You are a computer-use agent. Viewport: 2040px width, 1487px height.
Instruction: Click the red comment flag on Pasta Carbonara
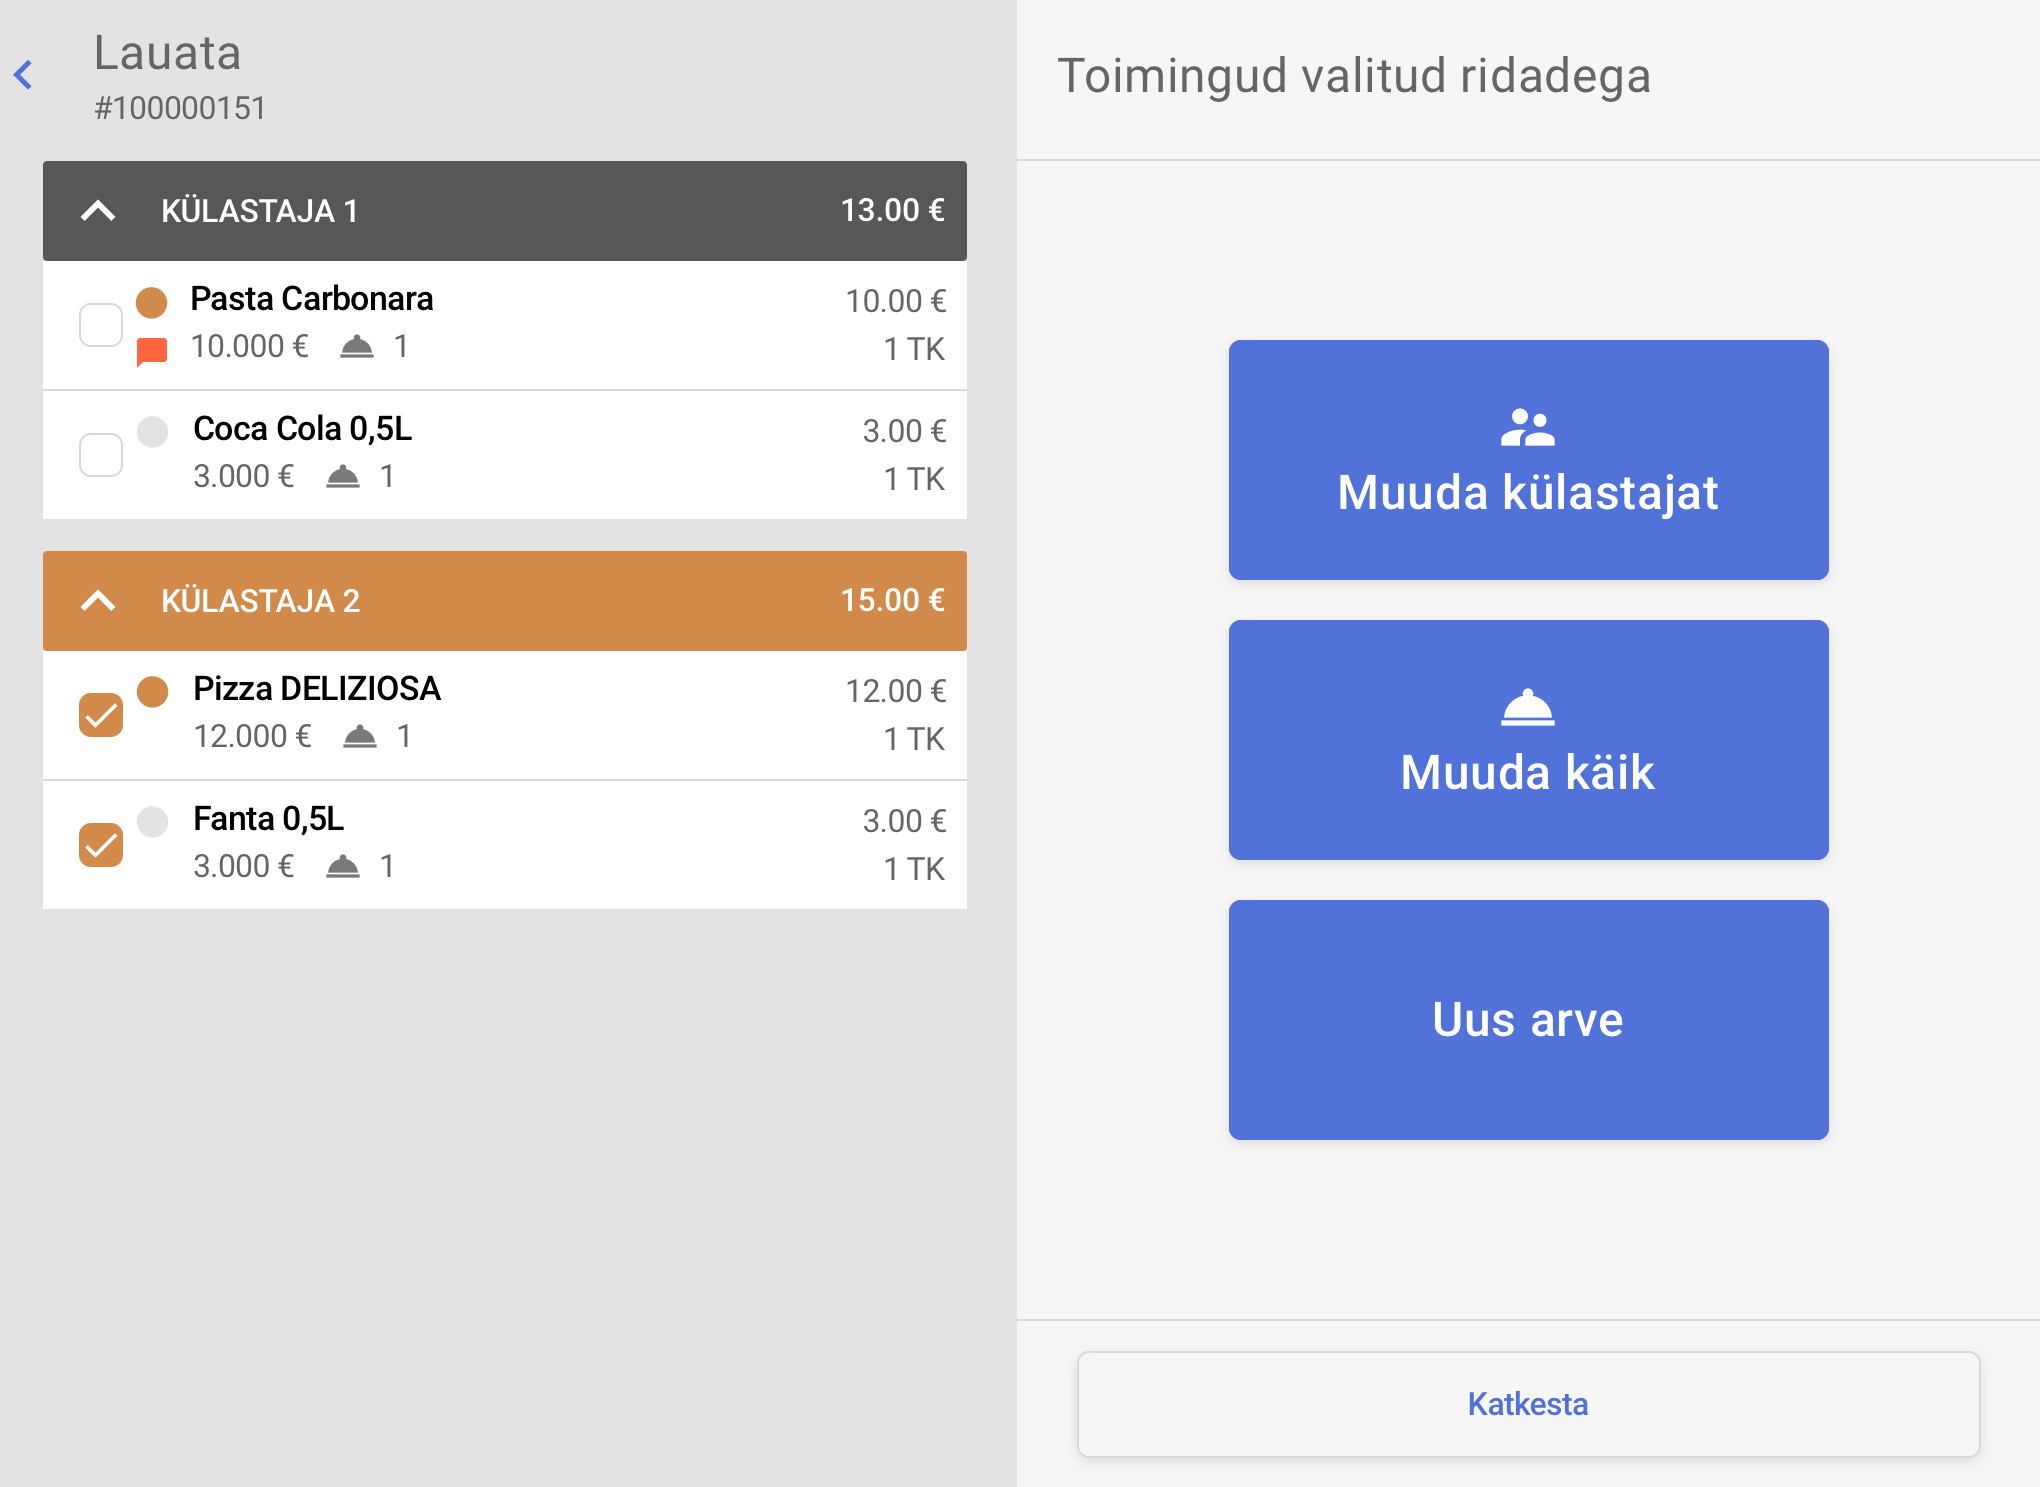click(151, 351)
